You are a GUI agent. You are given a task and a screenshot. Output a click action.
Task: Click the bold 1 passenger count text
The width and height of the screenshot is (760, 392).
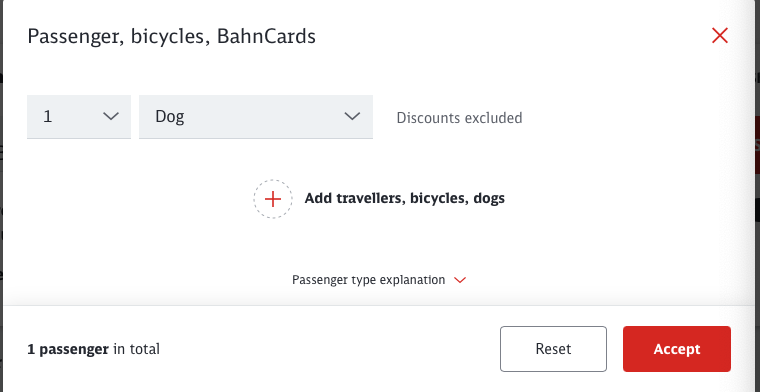68,349
